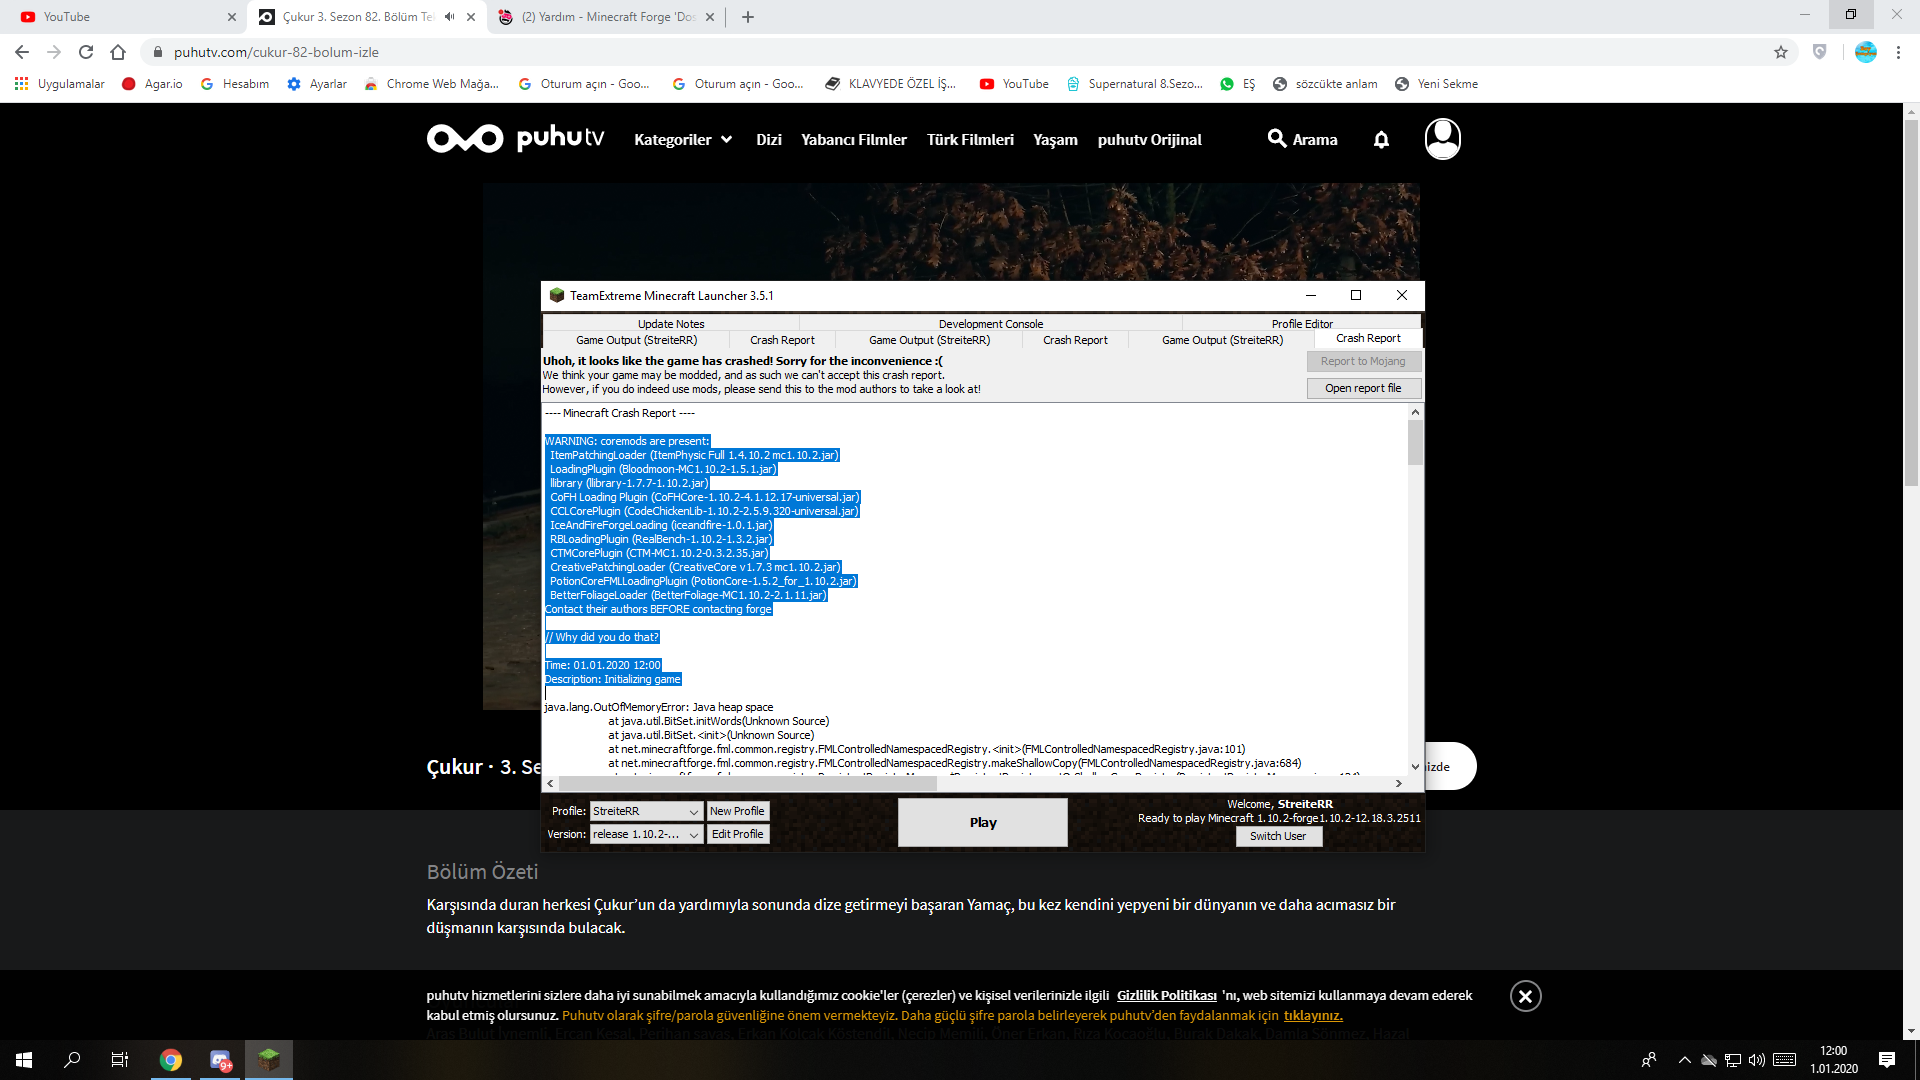Mute audio on the Çukur tab

[450, 17]
